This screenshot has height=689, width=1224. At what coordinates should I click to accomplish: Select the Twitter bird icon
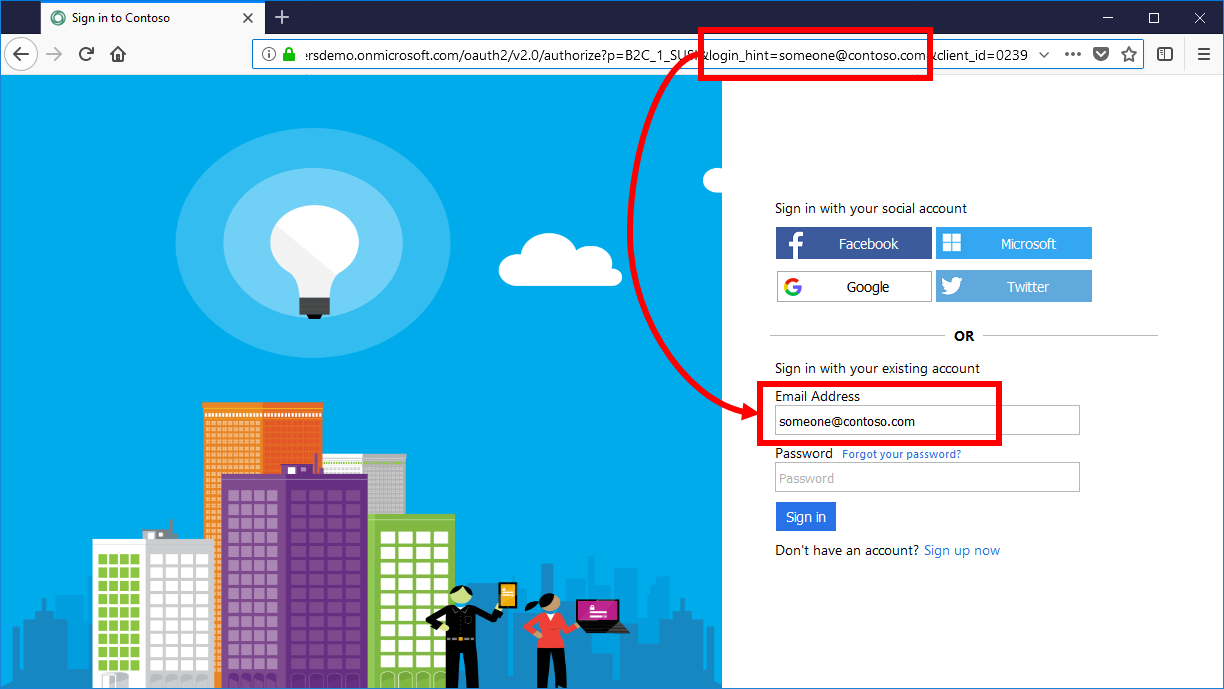point(951,286)
